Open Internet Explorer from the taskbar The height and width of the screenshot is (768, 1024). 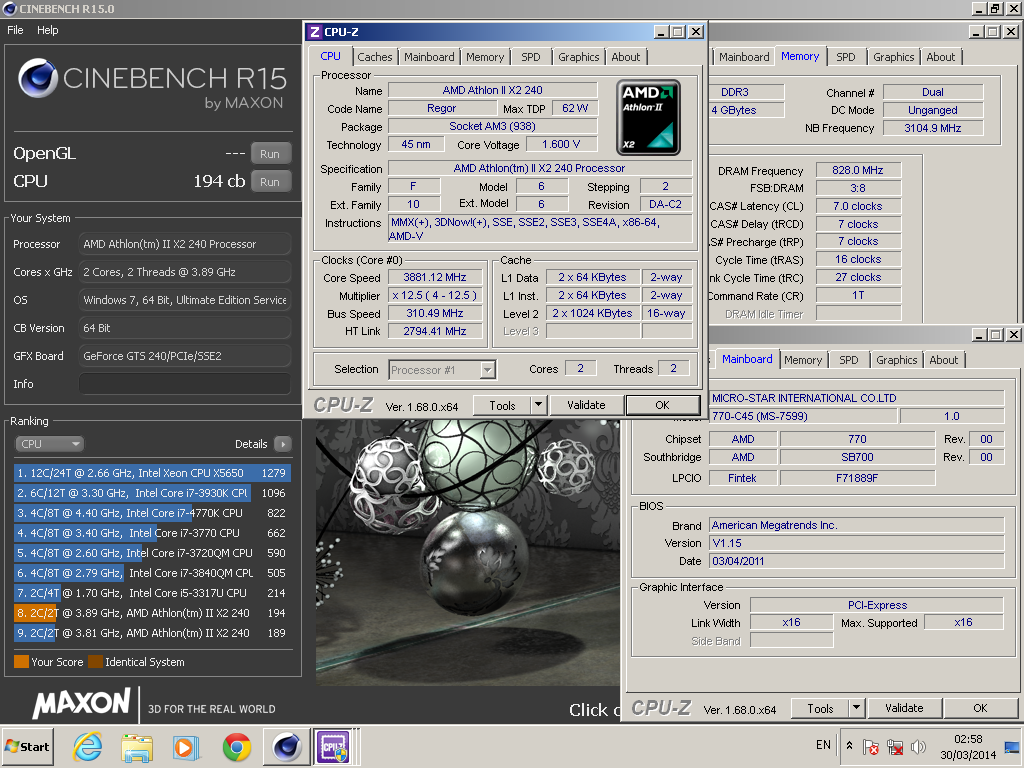point(88,746)
